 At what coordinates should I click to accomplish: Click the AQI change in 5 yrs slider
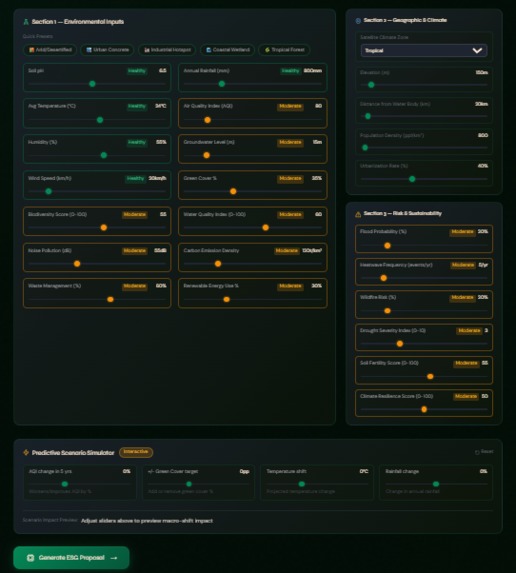click(x=79, y=484)
